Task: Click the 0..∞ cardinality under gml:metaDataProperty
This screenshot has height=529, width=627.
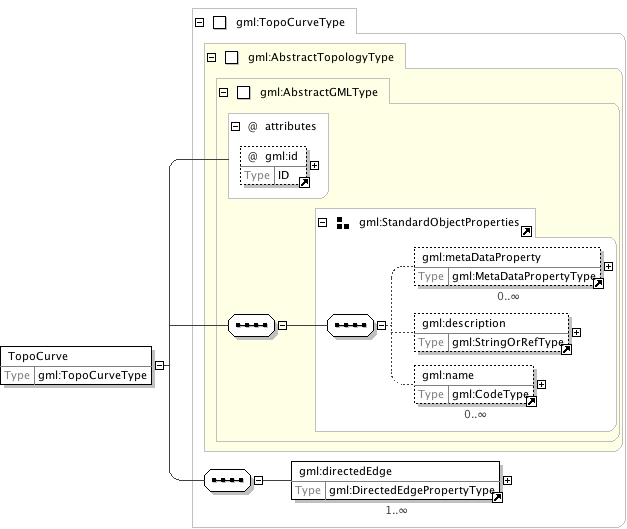Action: pyautogui.click(x=508, y=296)
